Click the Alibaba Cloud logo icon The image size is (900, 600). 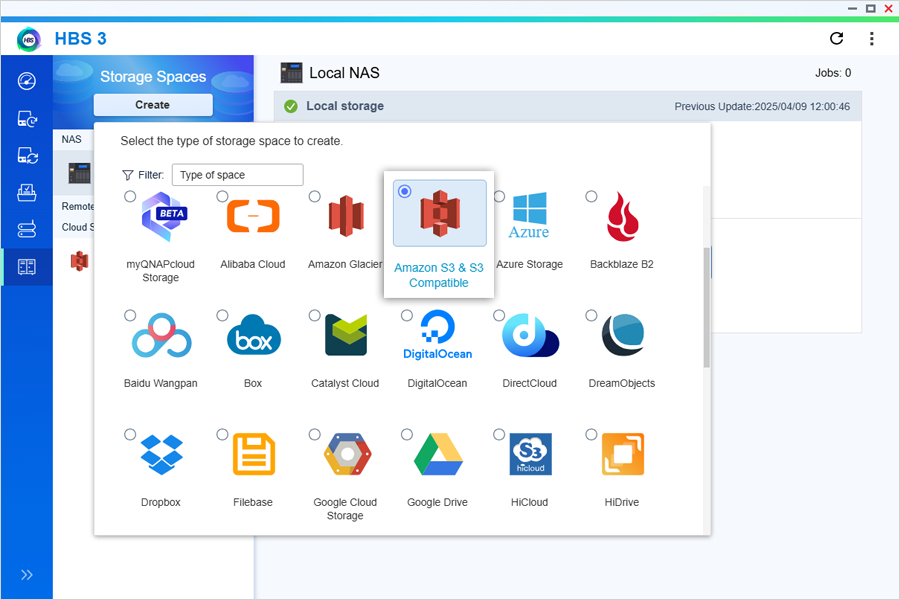pyautogui.click(x=253, y=216)
